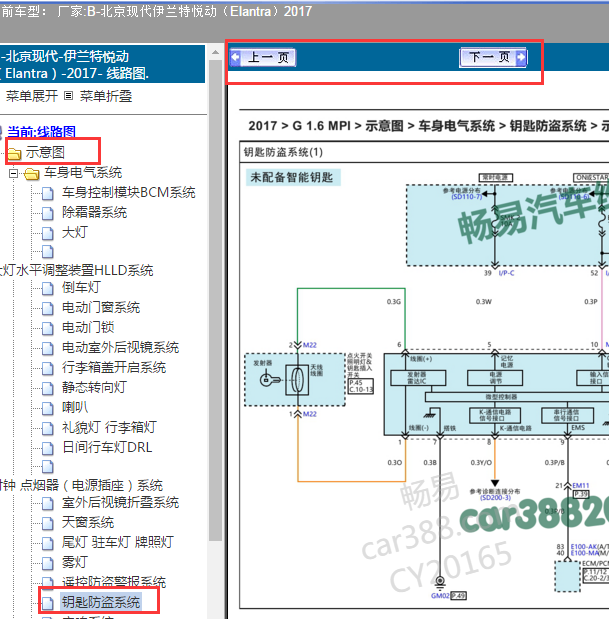
Task: Click page icon beside 倒车灯
Action: point(48,289)
